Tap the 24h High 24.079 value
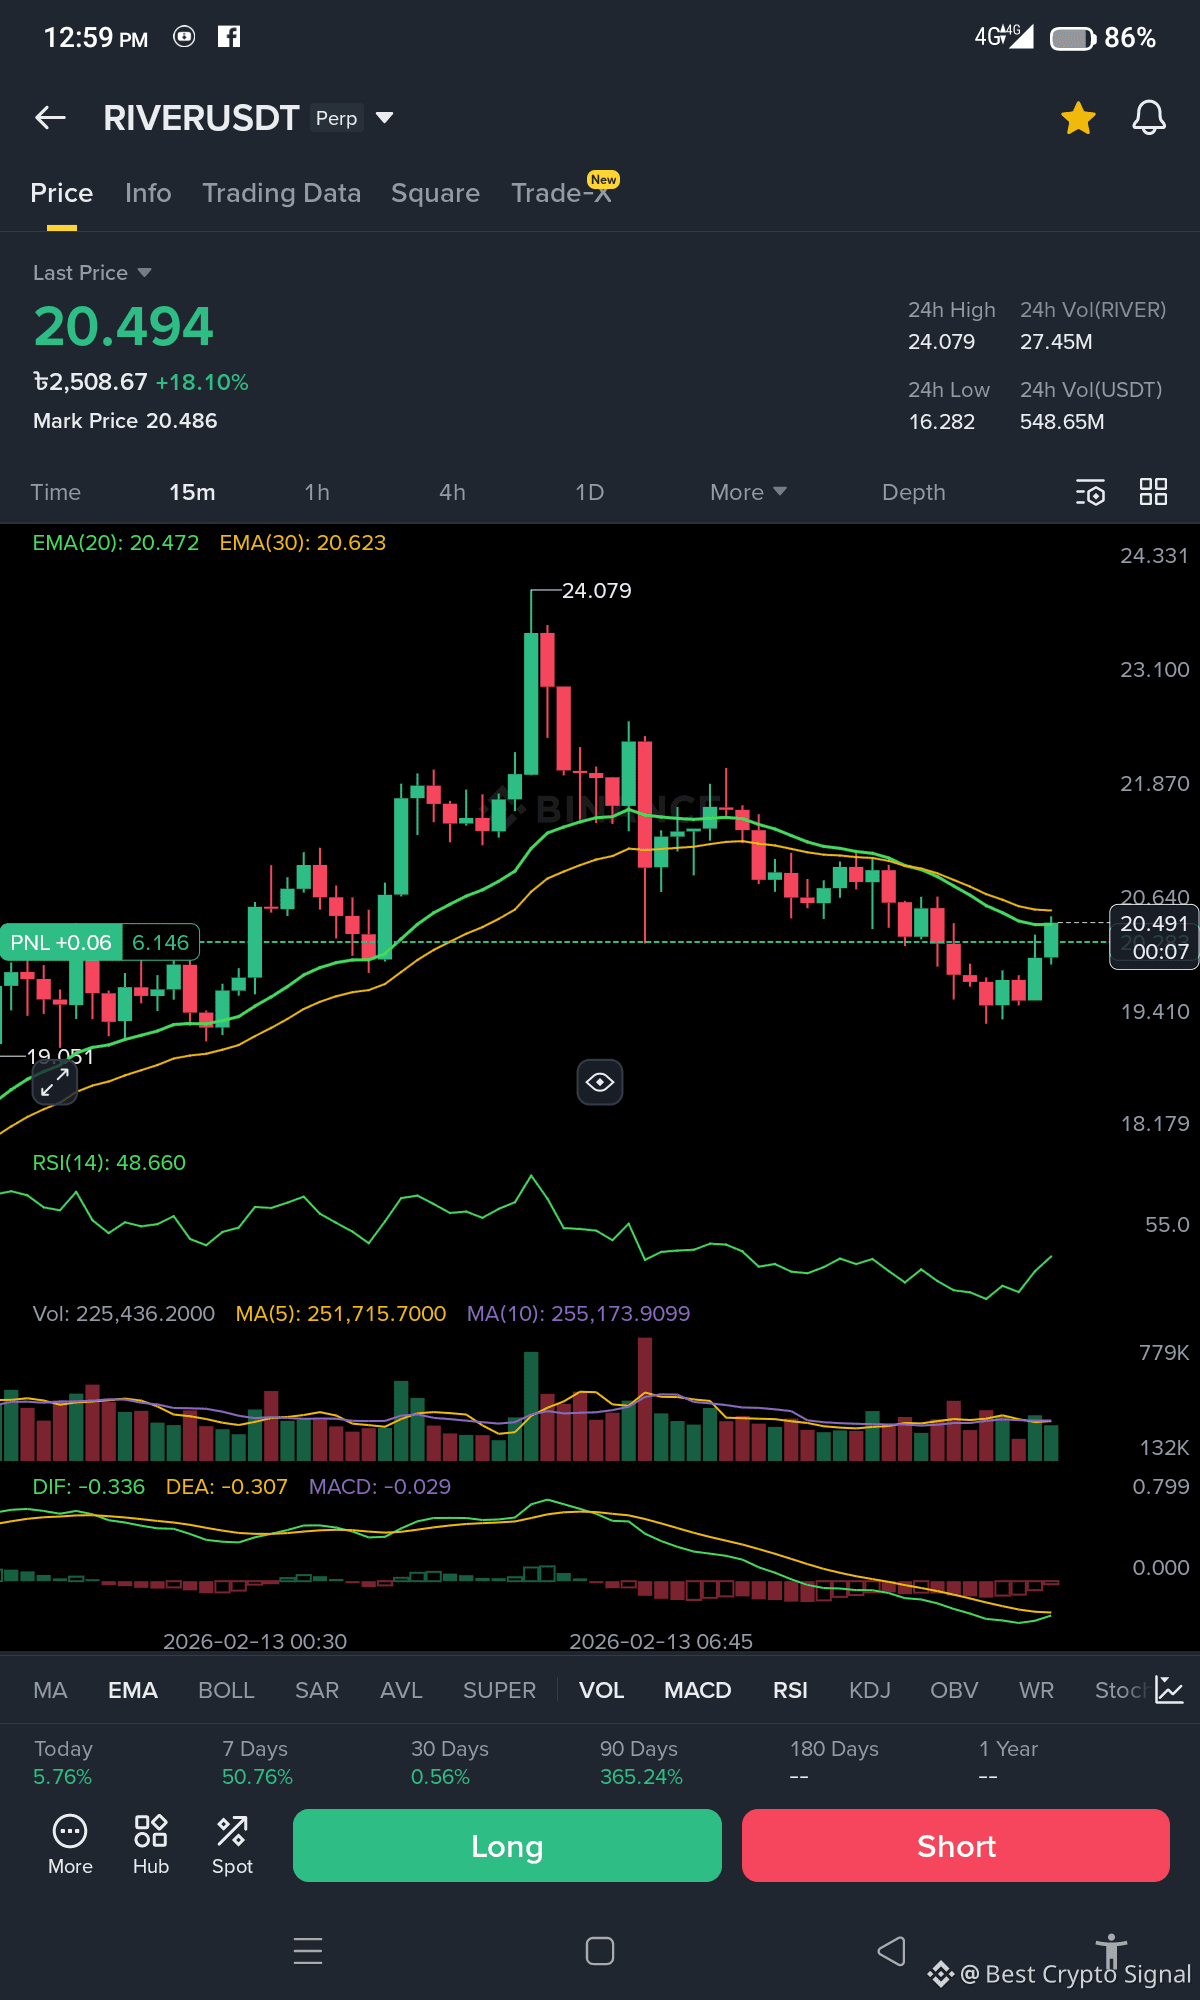Viewport: 1200px width, 2000px height. (941, 342)
